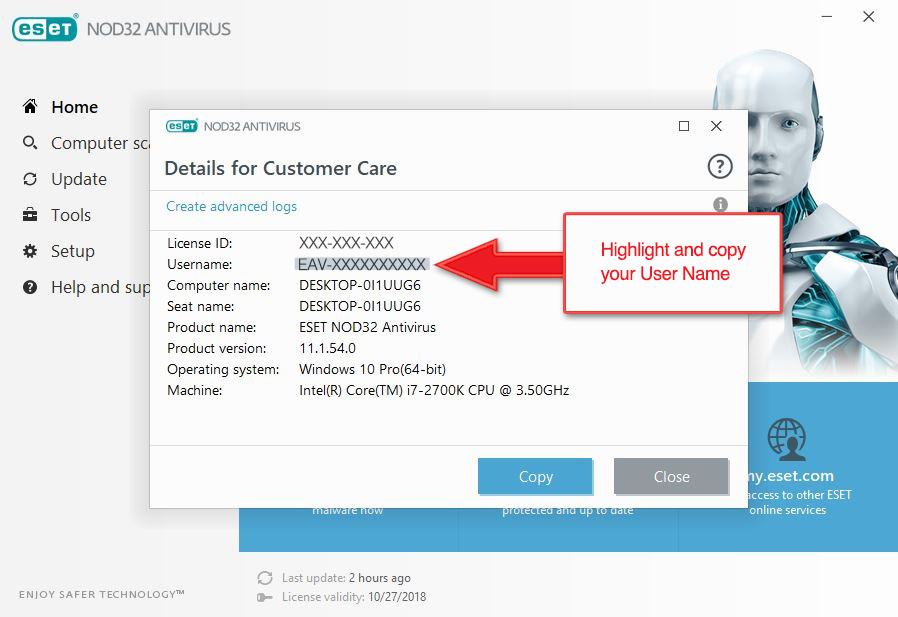Click the Computer name label

[x=219, y=285]
